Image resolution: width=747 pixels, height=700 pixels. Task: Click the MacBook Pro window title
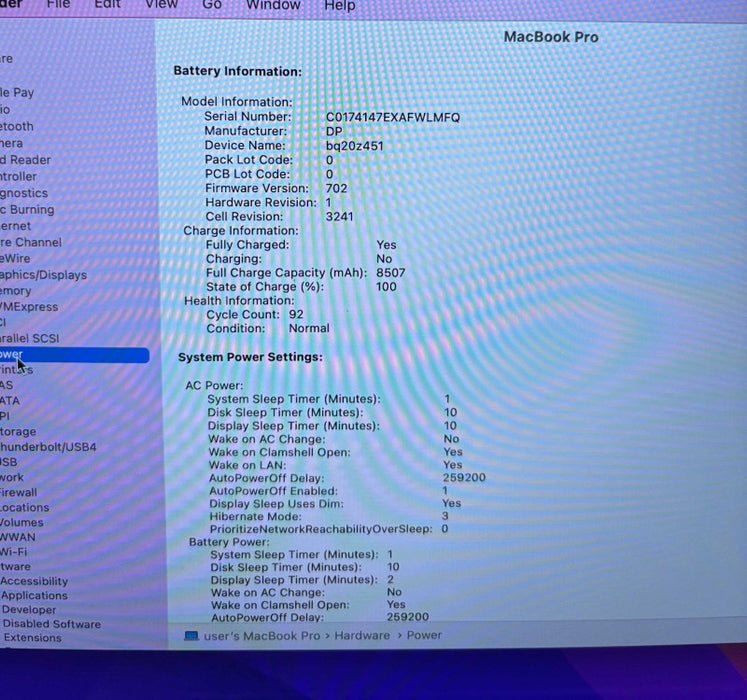(x=551, y=37)
